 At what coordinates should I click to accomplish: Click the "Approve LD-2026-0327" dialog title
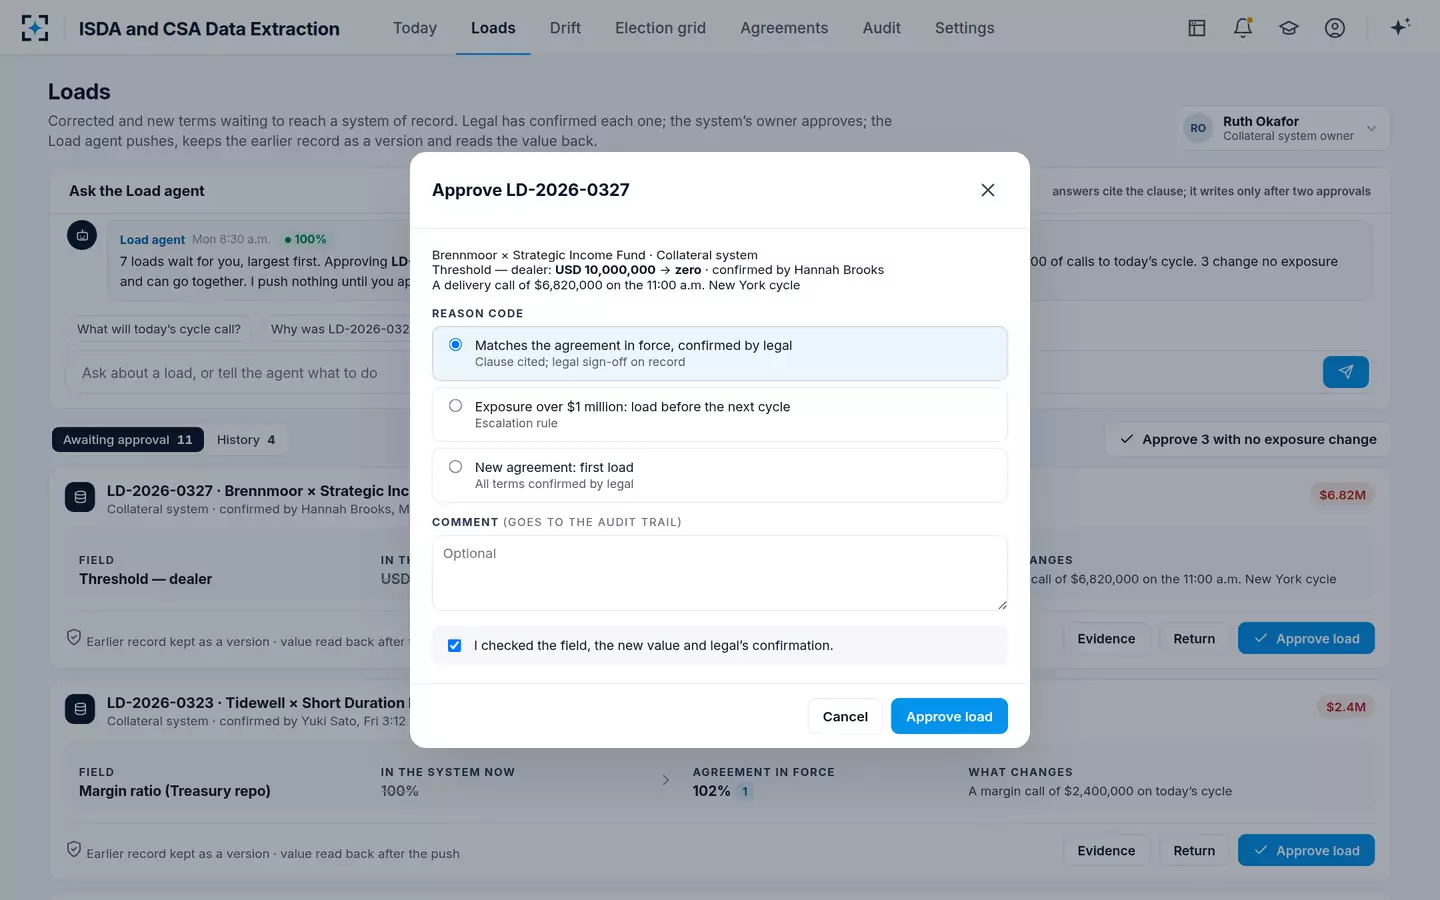[531, 190]
